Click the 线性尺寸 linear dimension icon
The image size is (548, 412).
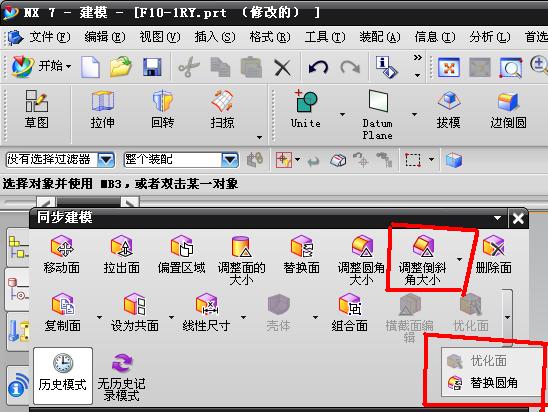click(207, 304)
